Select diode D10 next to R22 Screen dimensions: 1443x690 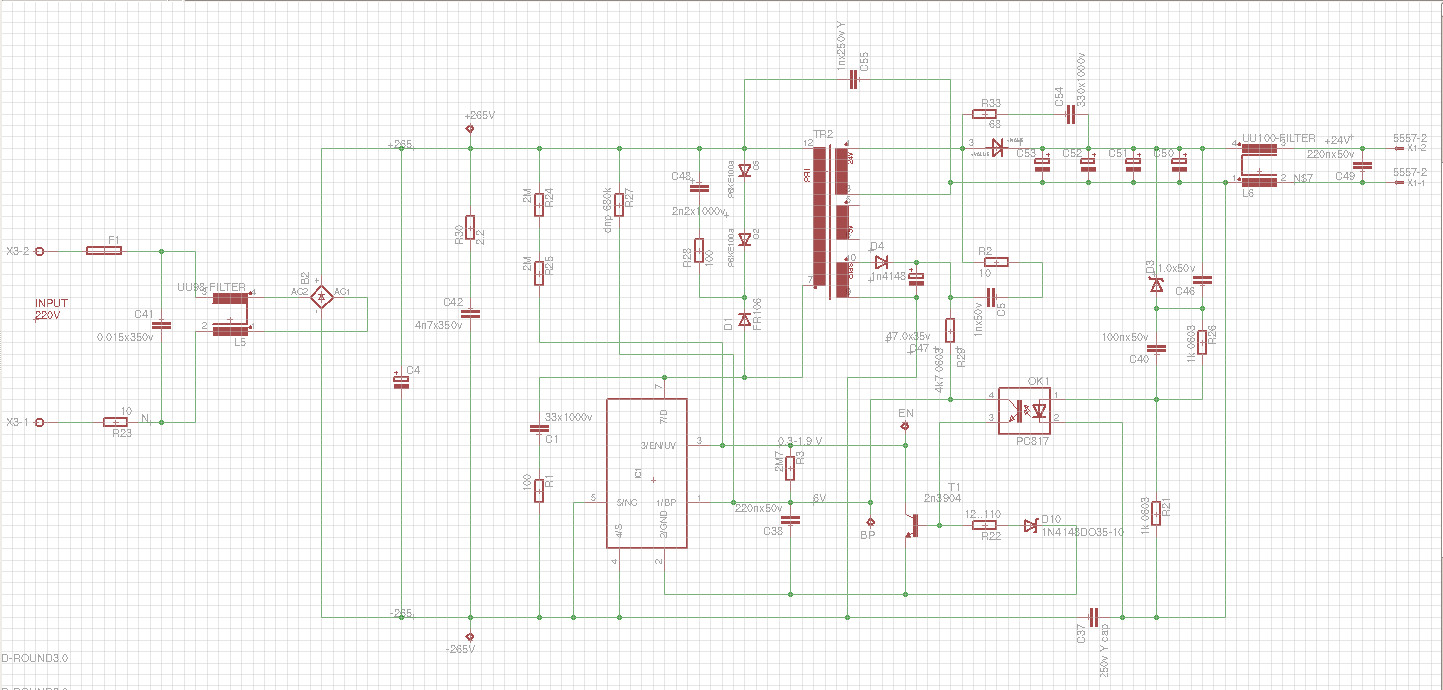[1031, 526]
